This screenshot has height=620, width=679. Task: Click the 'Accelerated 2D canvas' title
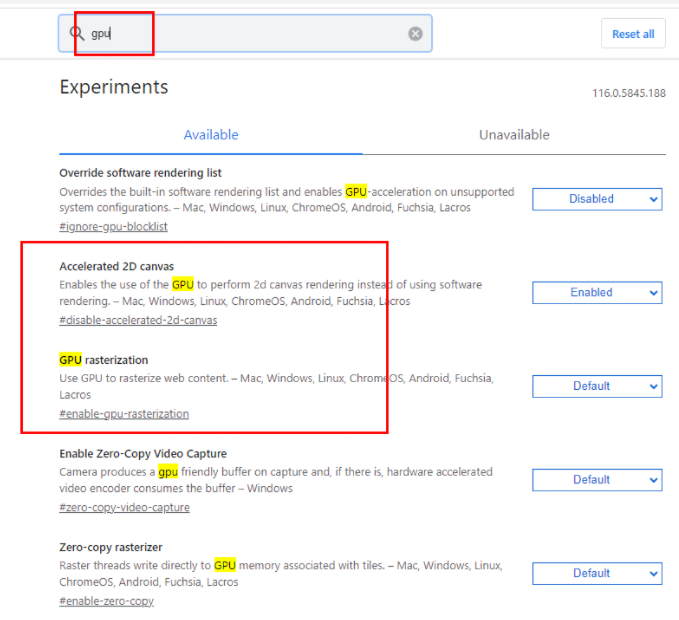pos(116,266)
